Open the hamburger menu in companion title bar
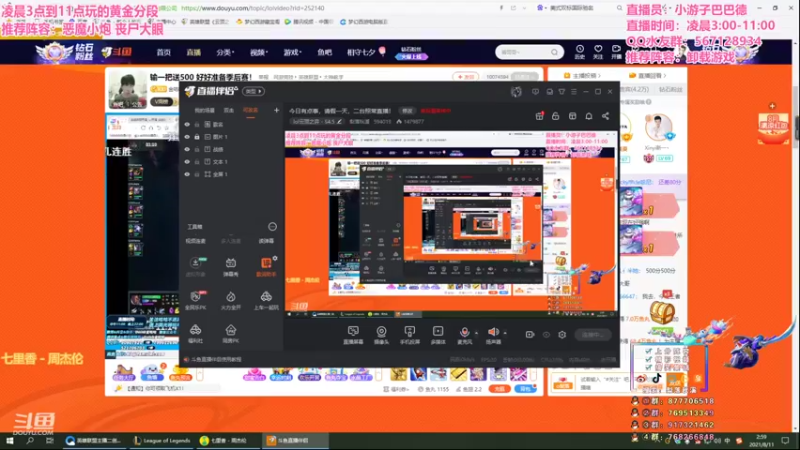Image resolution: width=800 pixels, height=450 pixels. [574, 91]
